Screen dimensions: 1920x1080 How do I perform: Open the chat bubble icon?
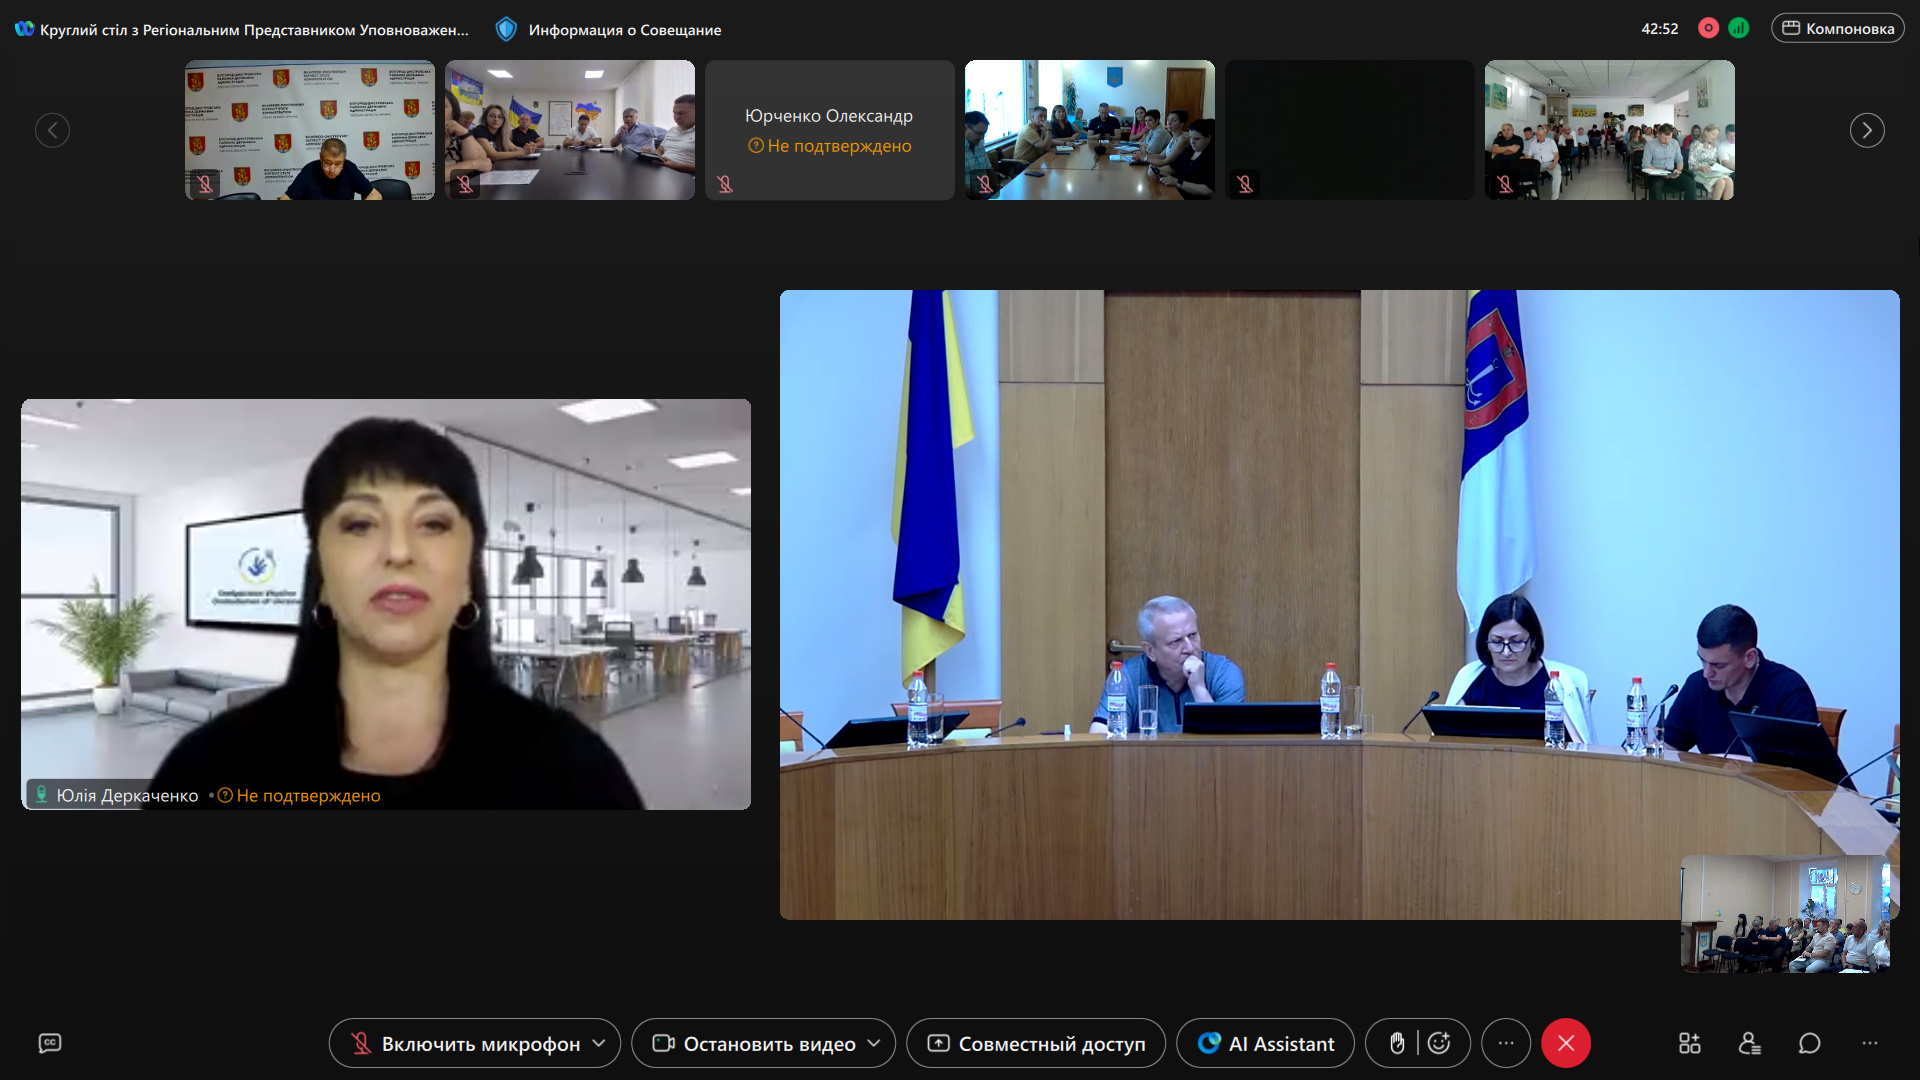pos(1809,1043)
